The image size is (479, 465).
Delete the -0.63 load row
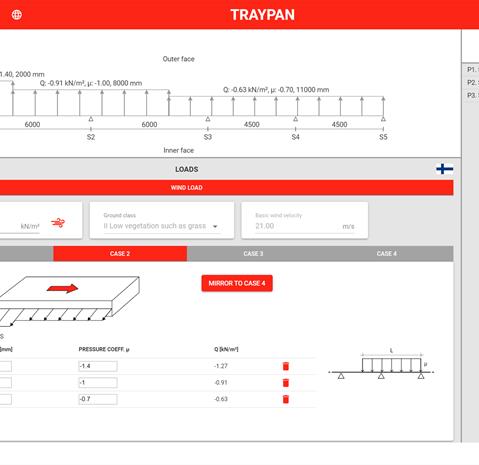click(286, 399)
